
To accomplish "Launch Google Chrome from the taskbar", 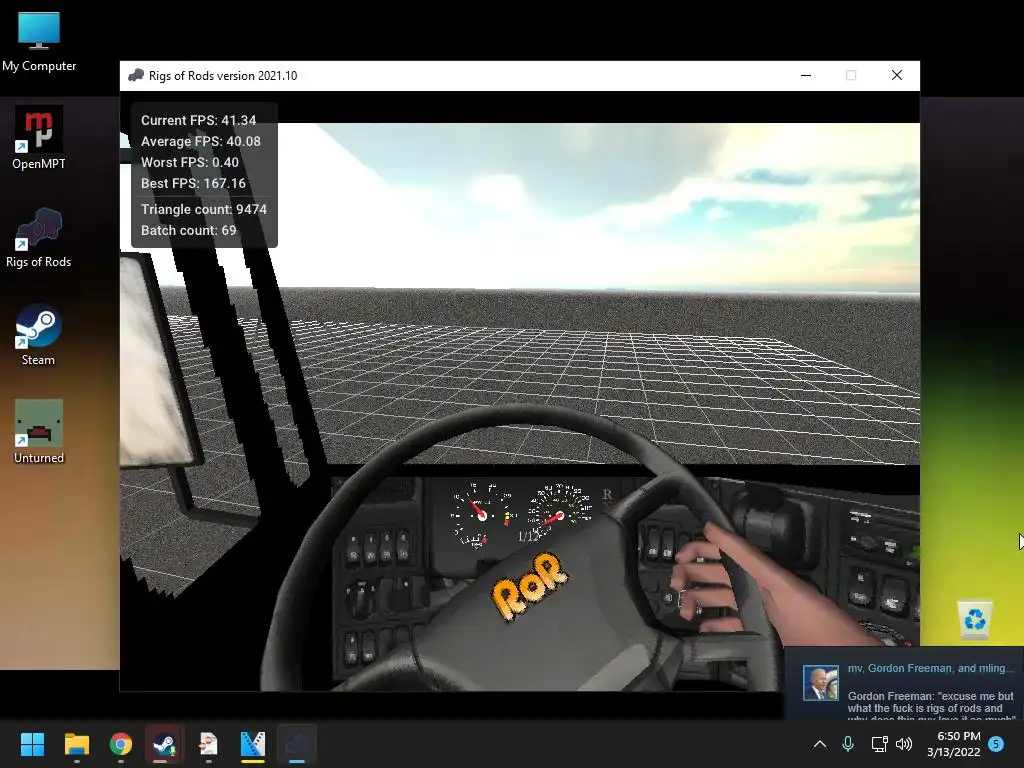I will pos(121,744).
